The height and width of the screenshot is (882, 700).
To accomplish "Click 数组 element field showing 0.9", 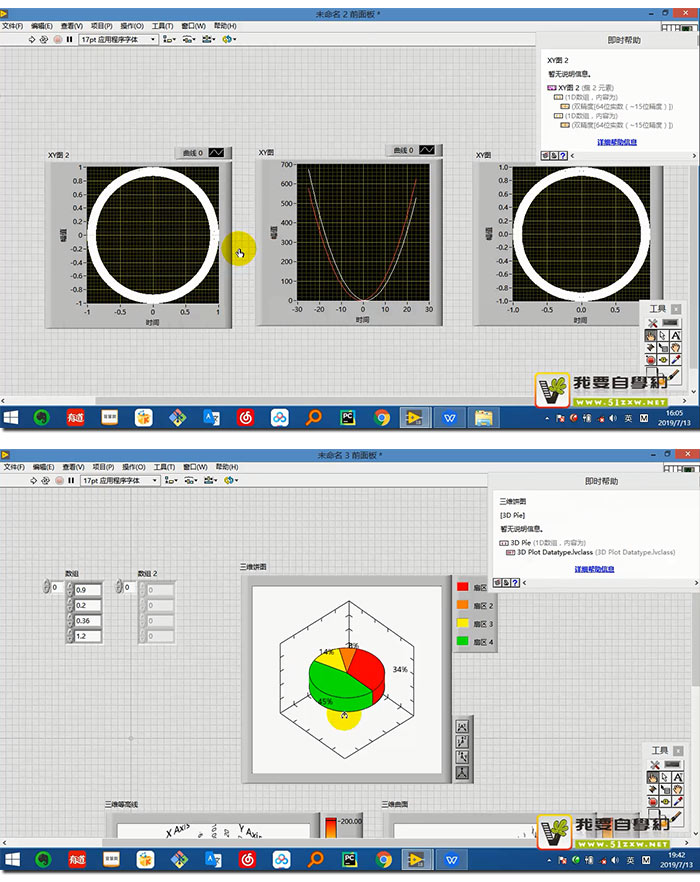I will [88, 590].
